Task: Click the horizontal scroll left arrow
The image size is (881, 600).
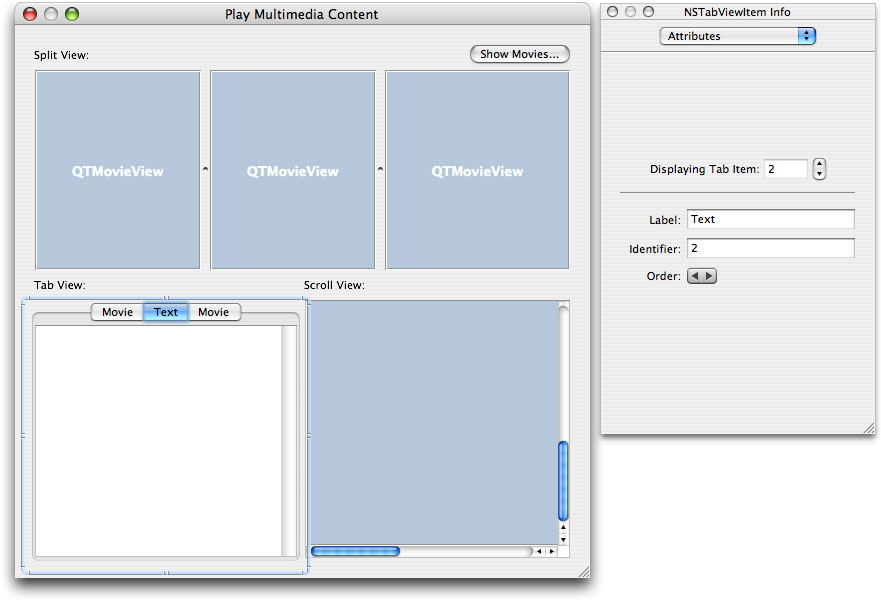Action: [x=540, y=551]
